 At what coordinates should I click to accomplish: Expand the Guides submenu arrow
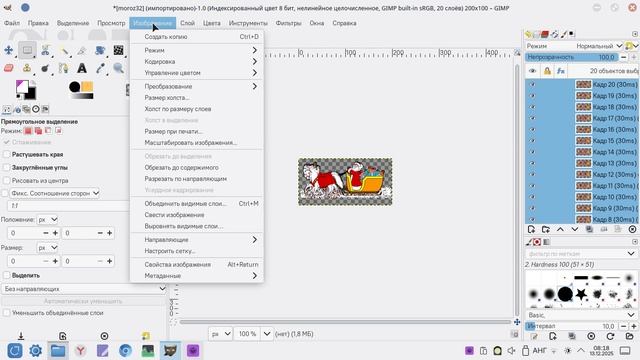pyautogui.click(x=254, y=240)
